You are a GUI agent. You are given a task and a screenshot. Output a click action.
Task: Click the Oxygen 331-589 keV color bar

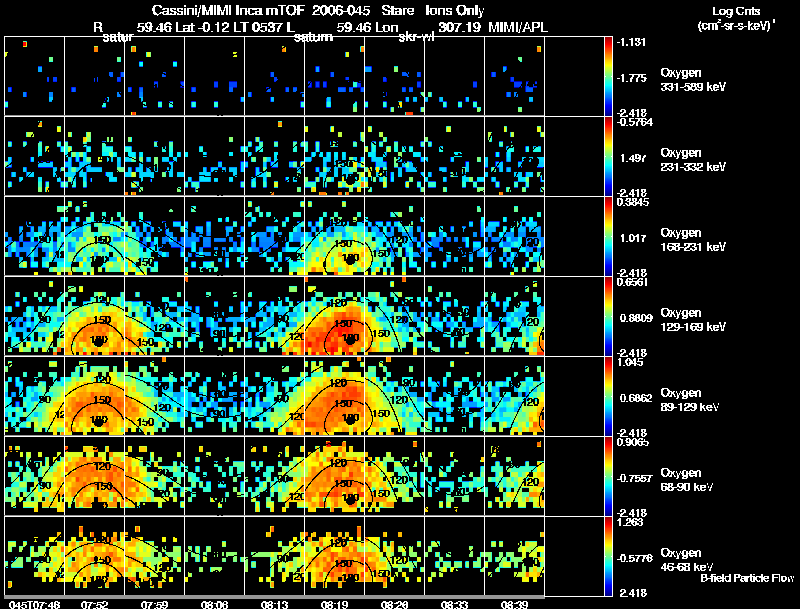pyautogui.click(x=608, y=76)
